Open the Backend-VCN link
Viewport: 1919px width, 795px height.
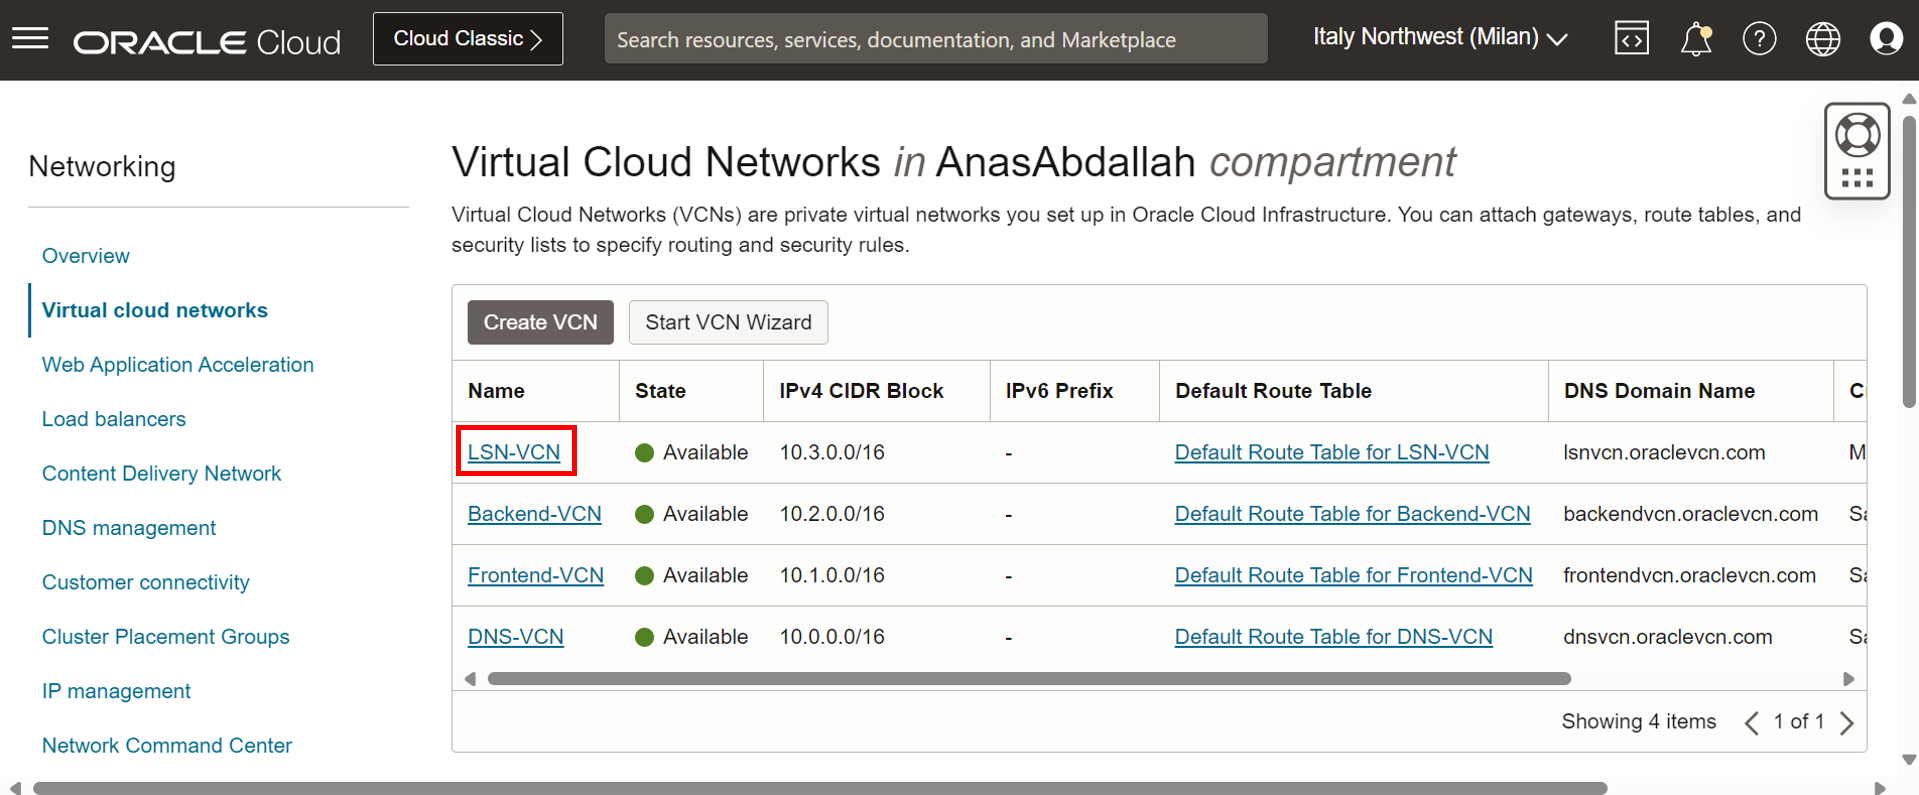(535, 514)
